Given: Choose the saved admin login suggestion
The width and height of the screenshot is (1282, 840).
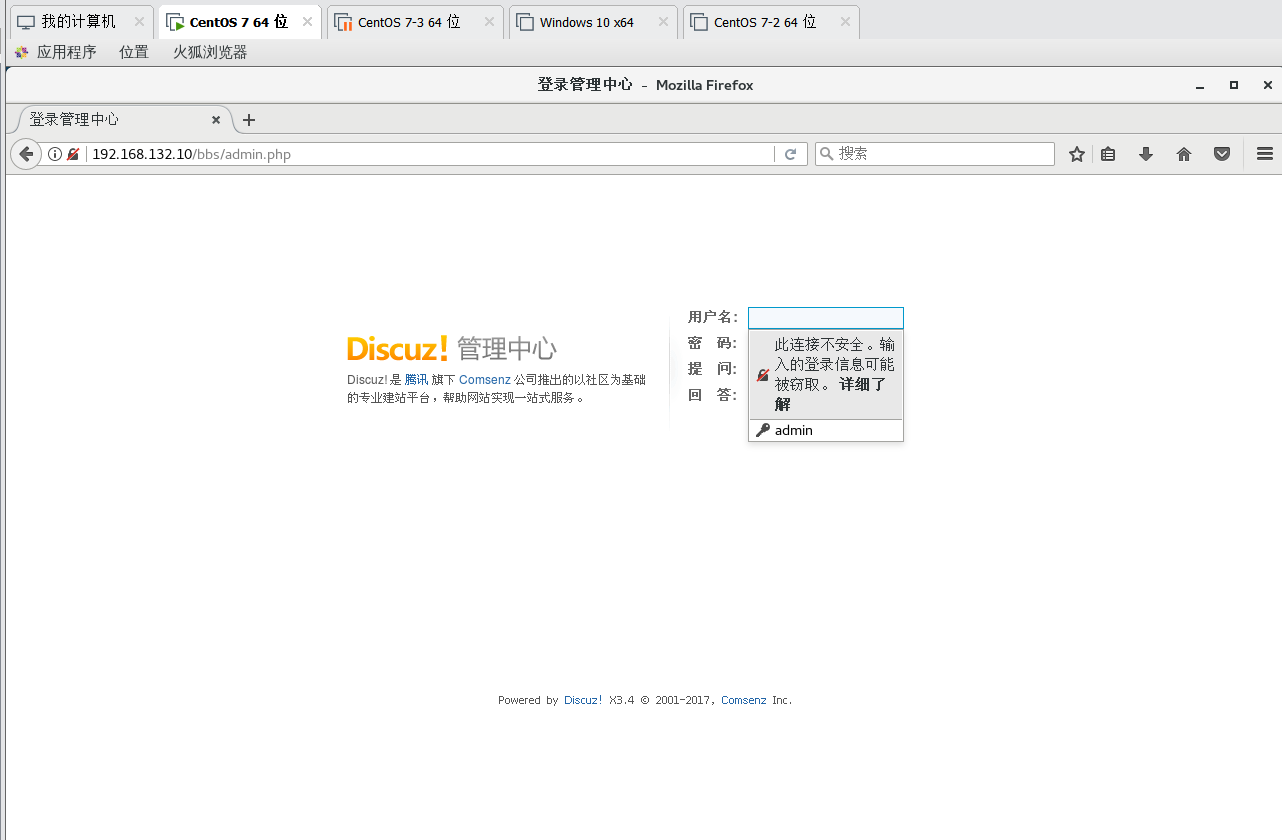Looking at the screenshot, I should pos(826,431).
